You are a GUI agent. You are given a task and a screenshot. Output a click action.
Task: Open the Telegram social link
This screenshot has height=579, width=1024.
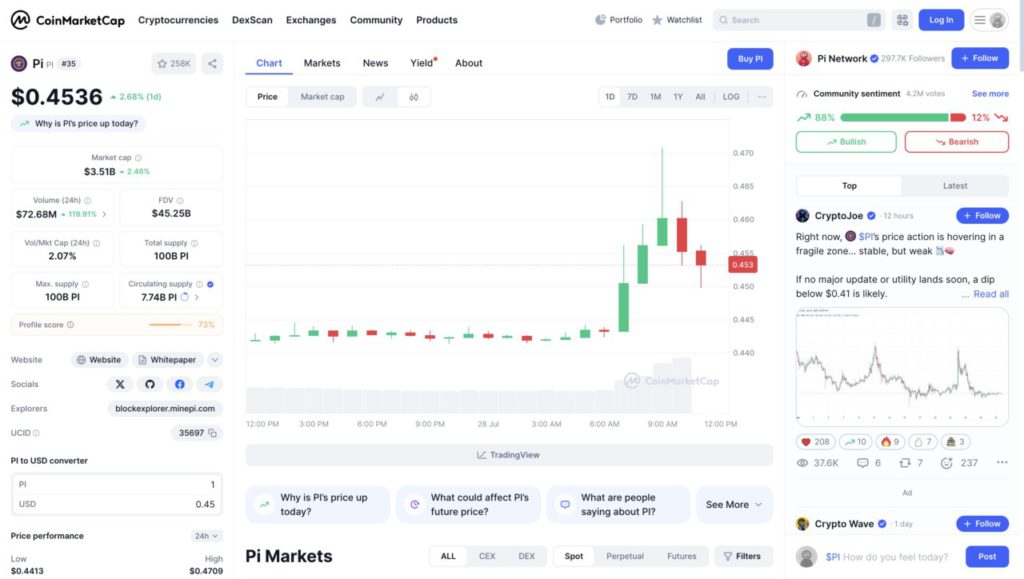point(209,384)
